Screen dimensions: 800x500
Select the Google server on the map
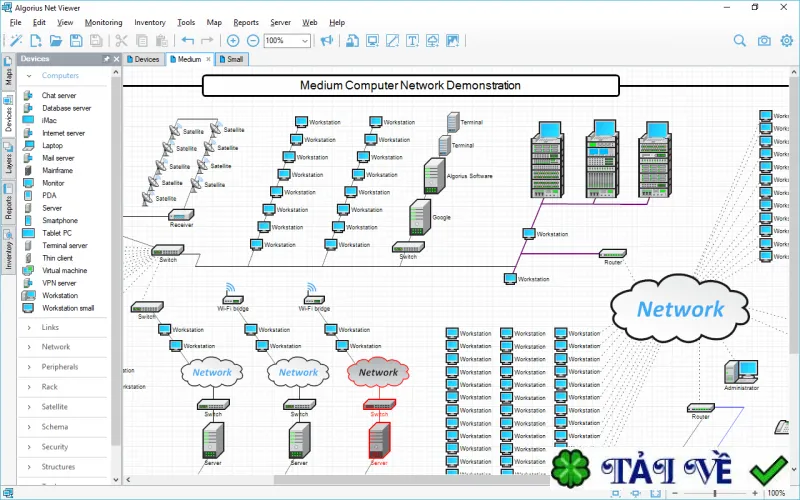tap(420, 217)
